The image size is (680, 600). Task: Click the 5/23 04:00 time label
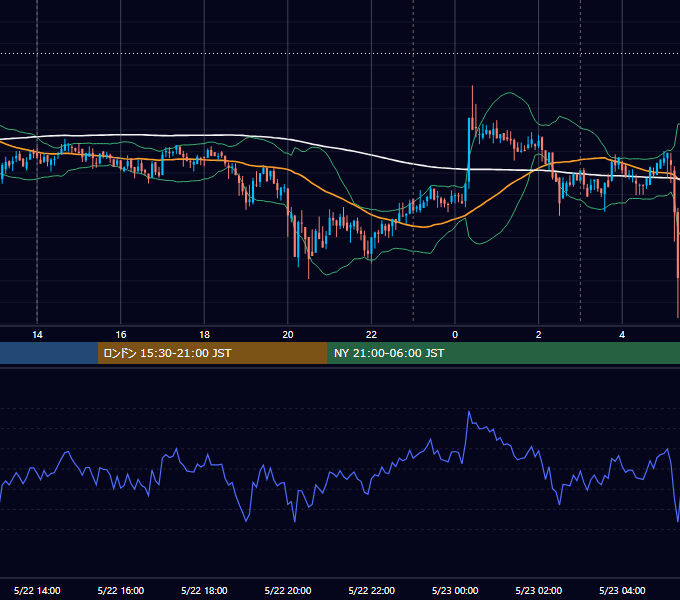coord(622,590)
